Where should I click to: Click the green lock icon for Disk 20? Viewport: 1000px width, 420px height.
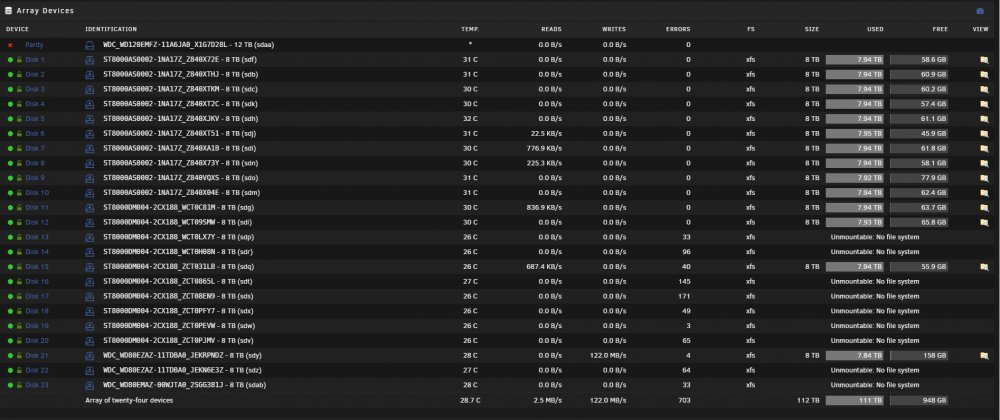pyautogui.click(x=18, y=340)
